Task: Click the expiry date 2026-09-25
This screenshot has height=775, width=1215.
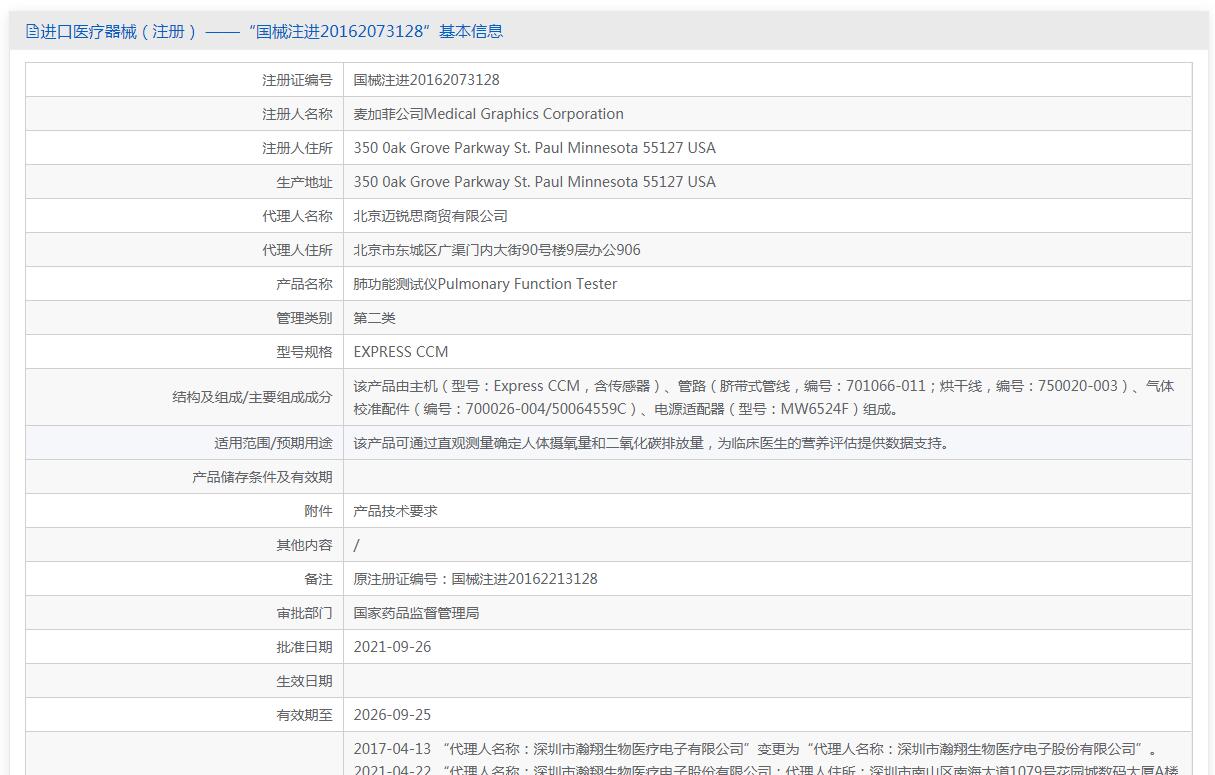Action: coord(392,715)
